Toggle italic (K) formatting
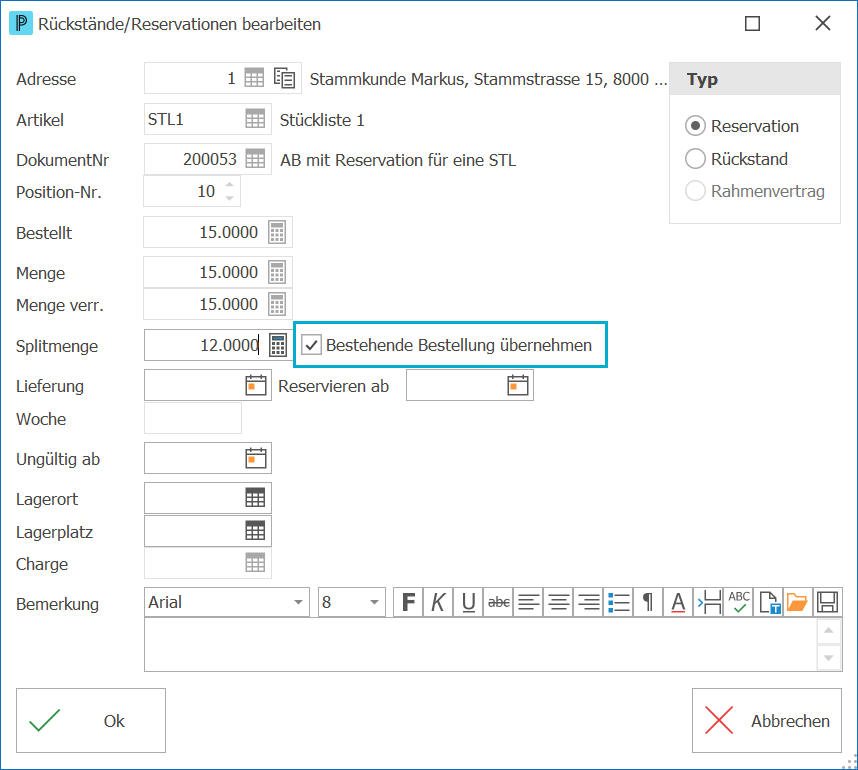The image size is (858, 770). [x=438, y=602]
